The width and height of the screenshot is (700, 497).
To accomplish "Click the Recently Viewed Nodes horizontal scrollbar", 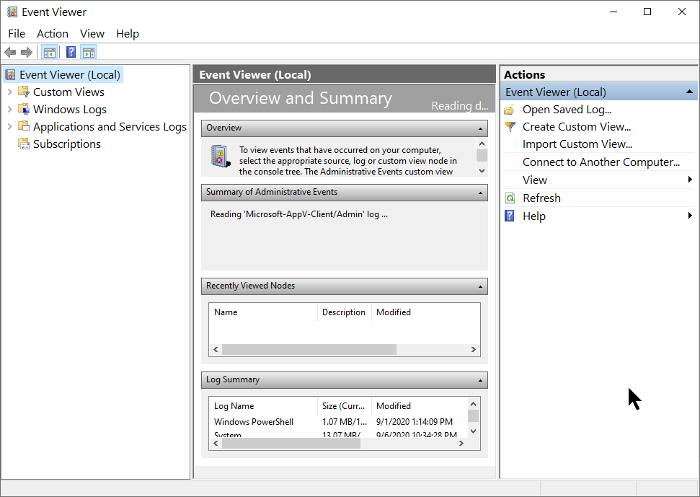I will 308,349.
